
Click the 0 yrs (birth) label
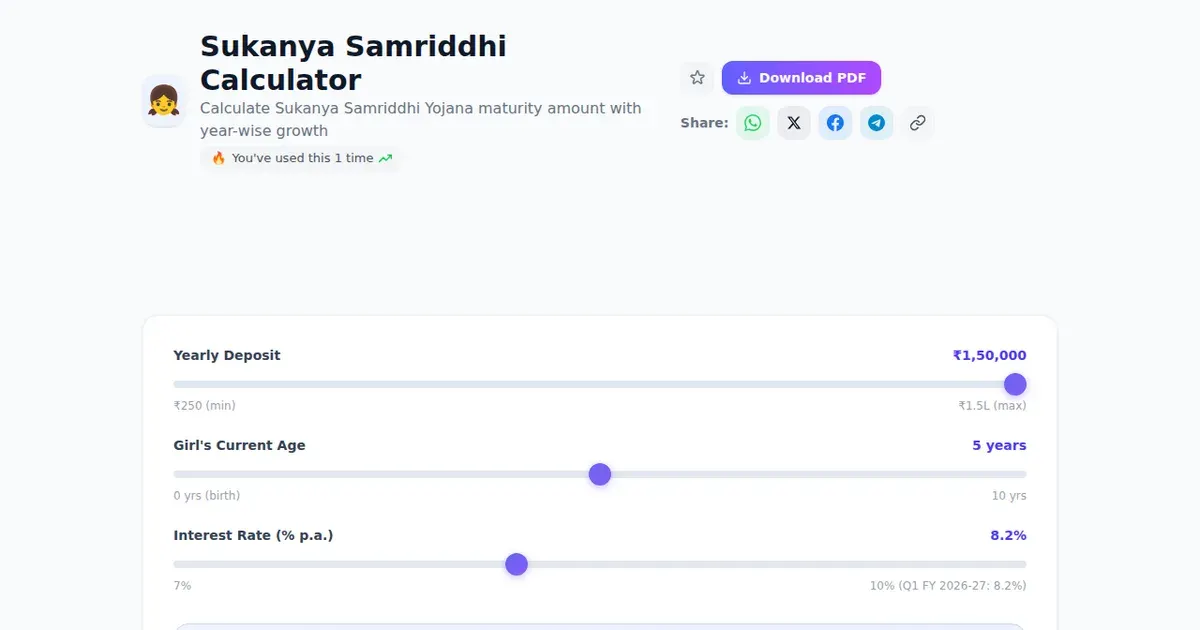coord(207,496)
